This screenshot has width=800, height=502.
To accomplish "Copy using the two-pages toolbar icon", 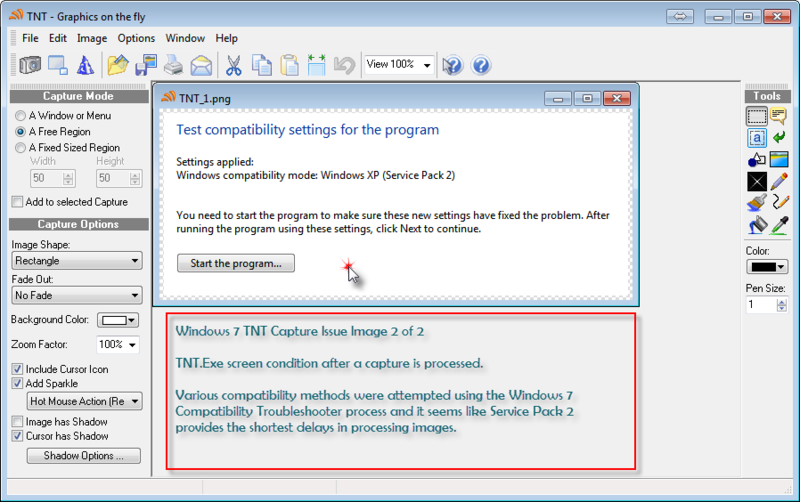I will click(x=262, y=65).
